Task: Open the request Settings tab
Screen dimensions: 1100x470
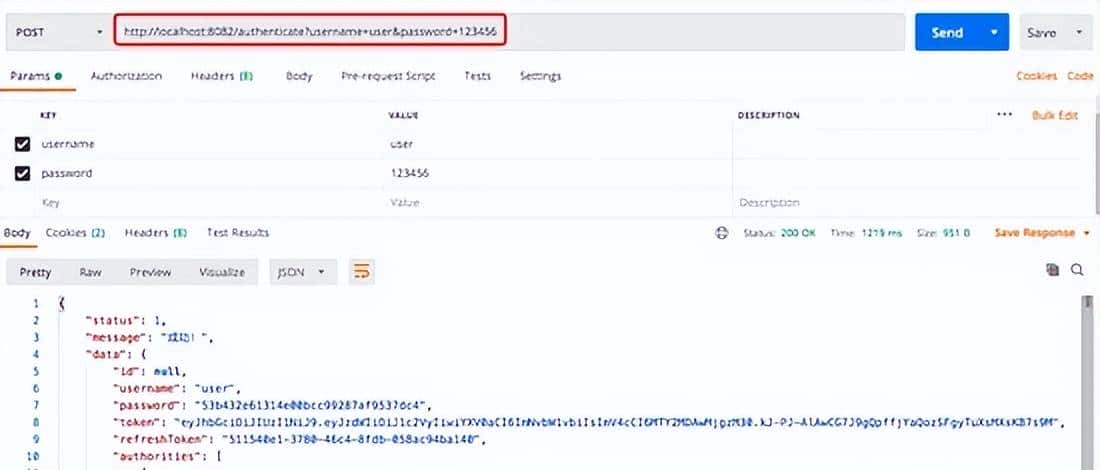Action: [540, 76]
